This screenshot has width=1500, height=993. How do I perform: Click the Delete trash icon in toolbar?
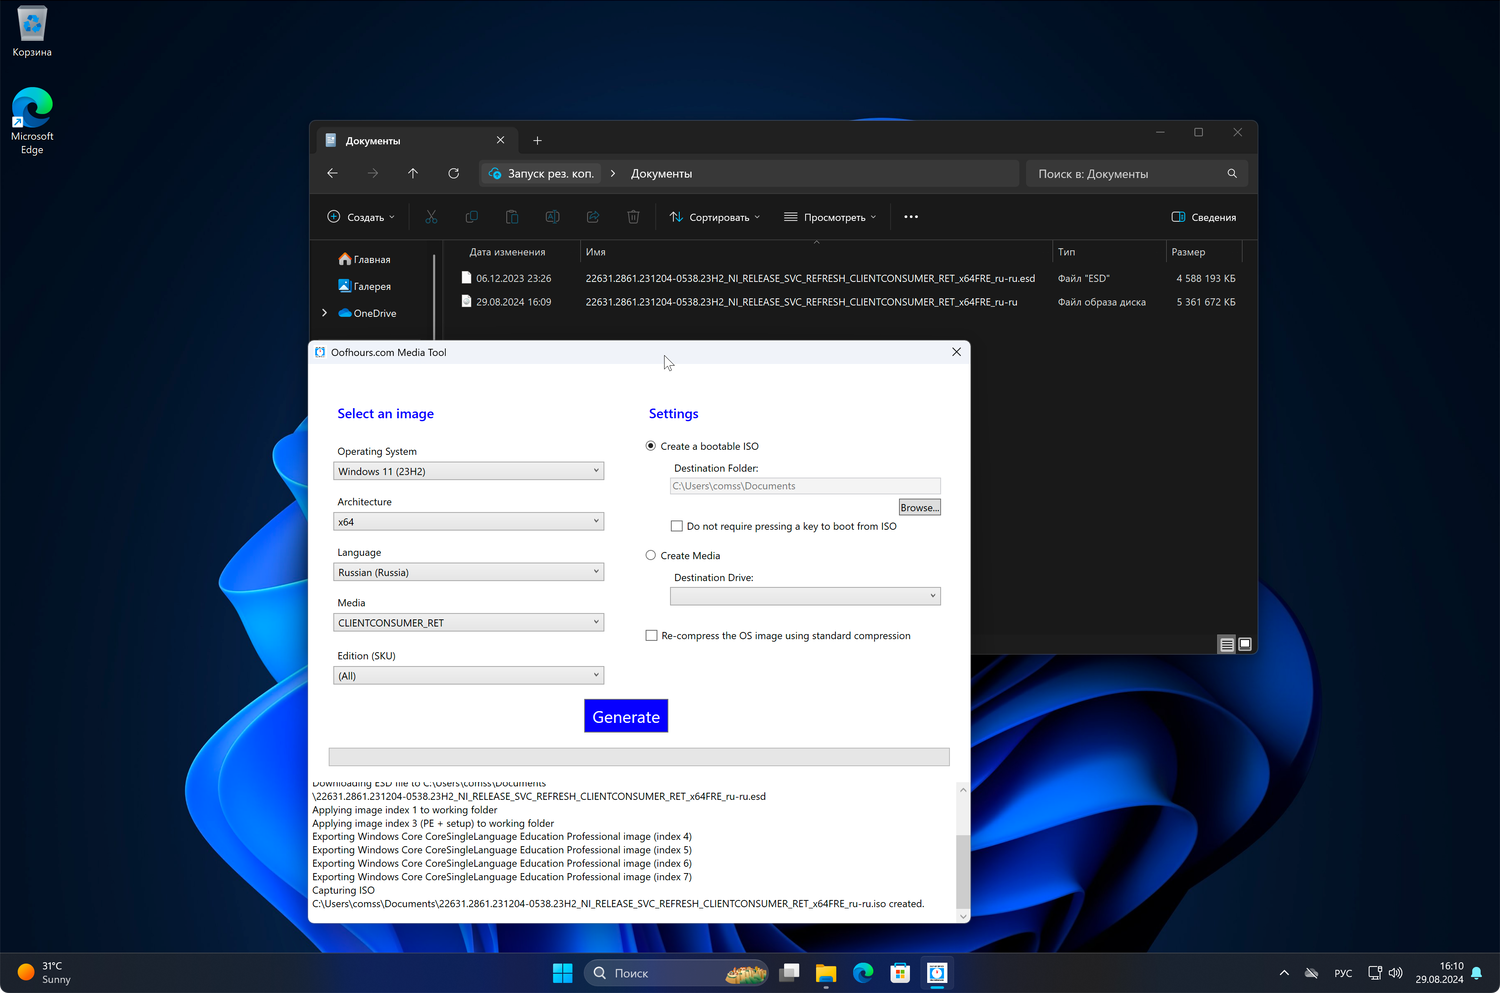633,217
